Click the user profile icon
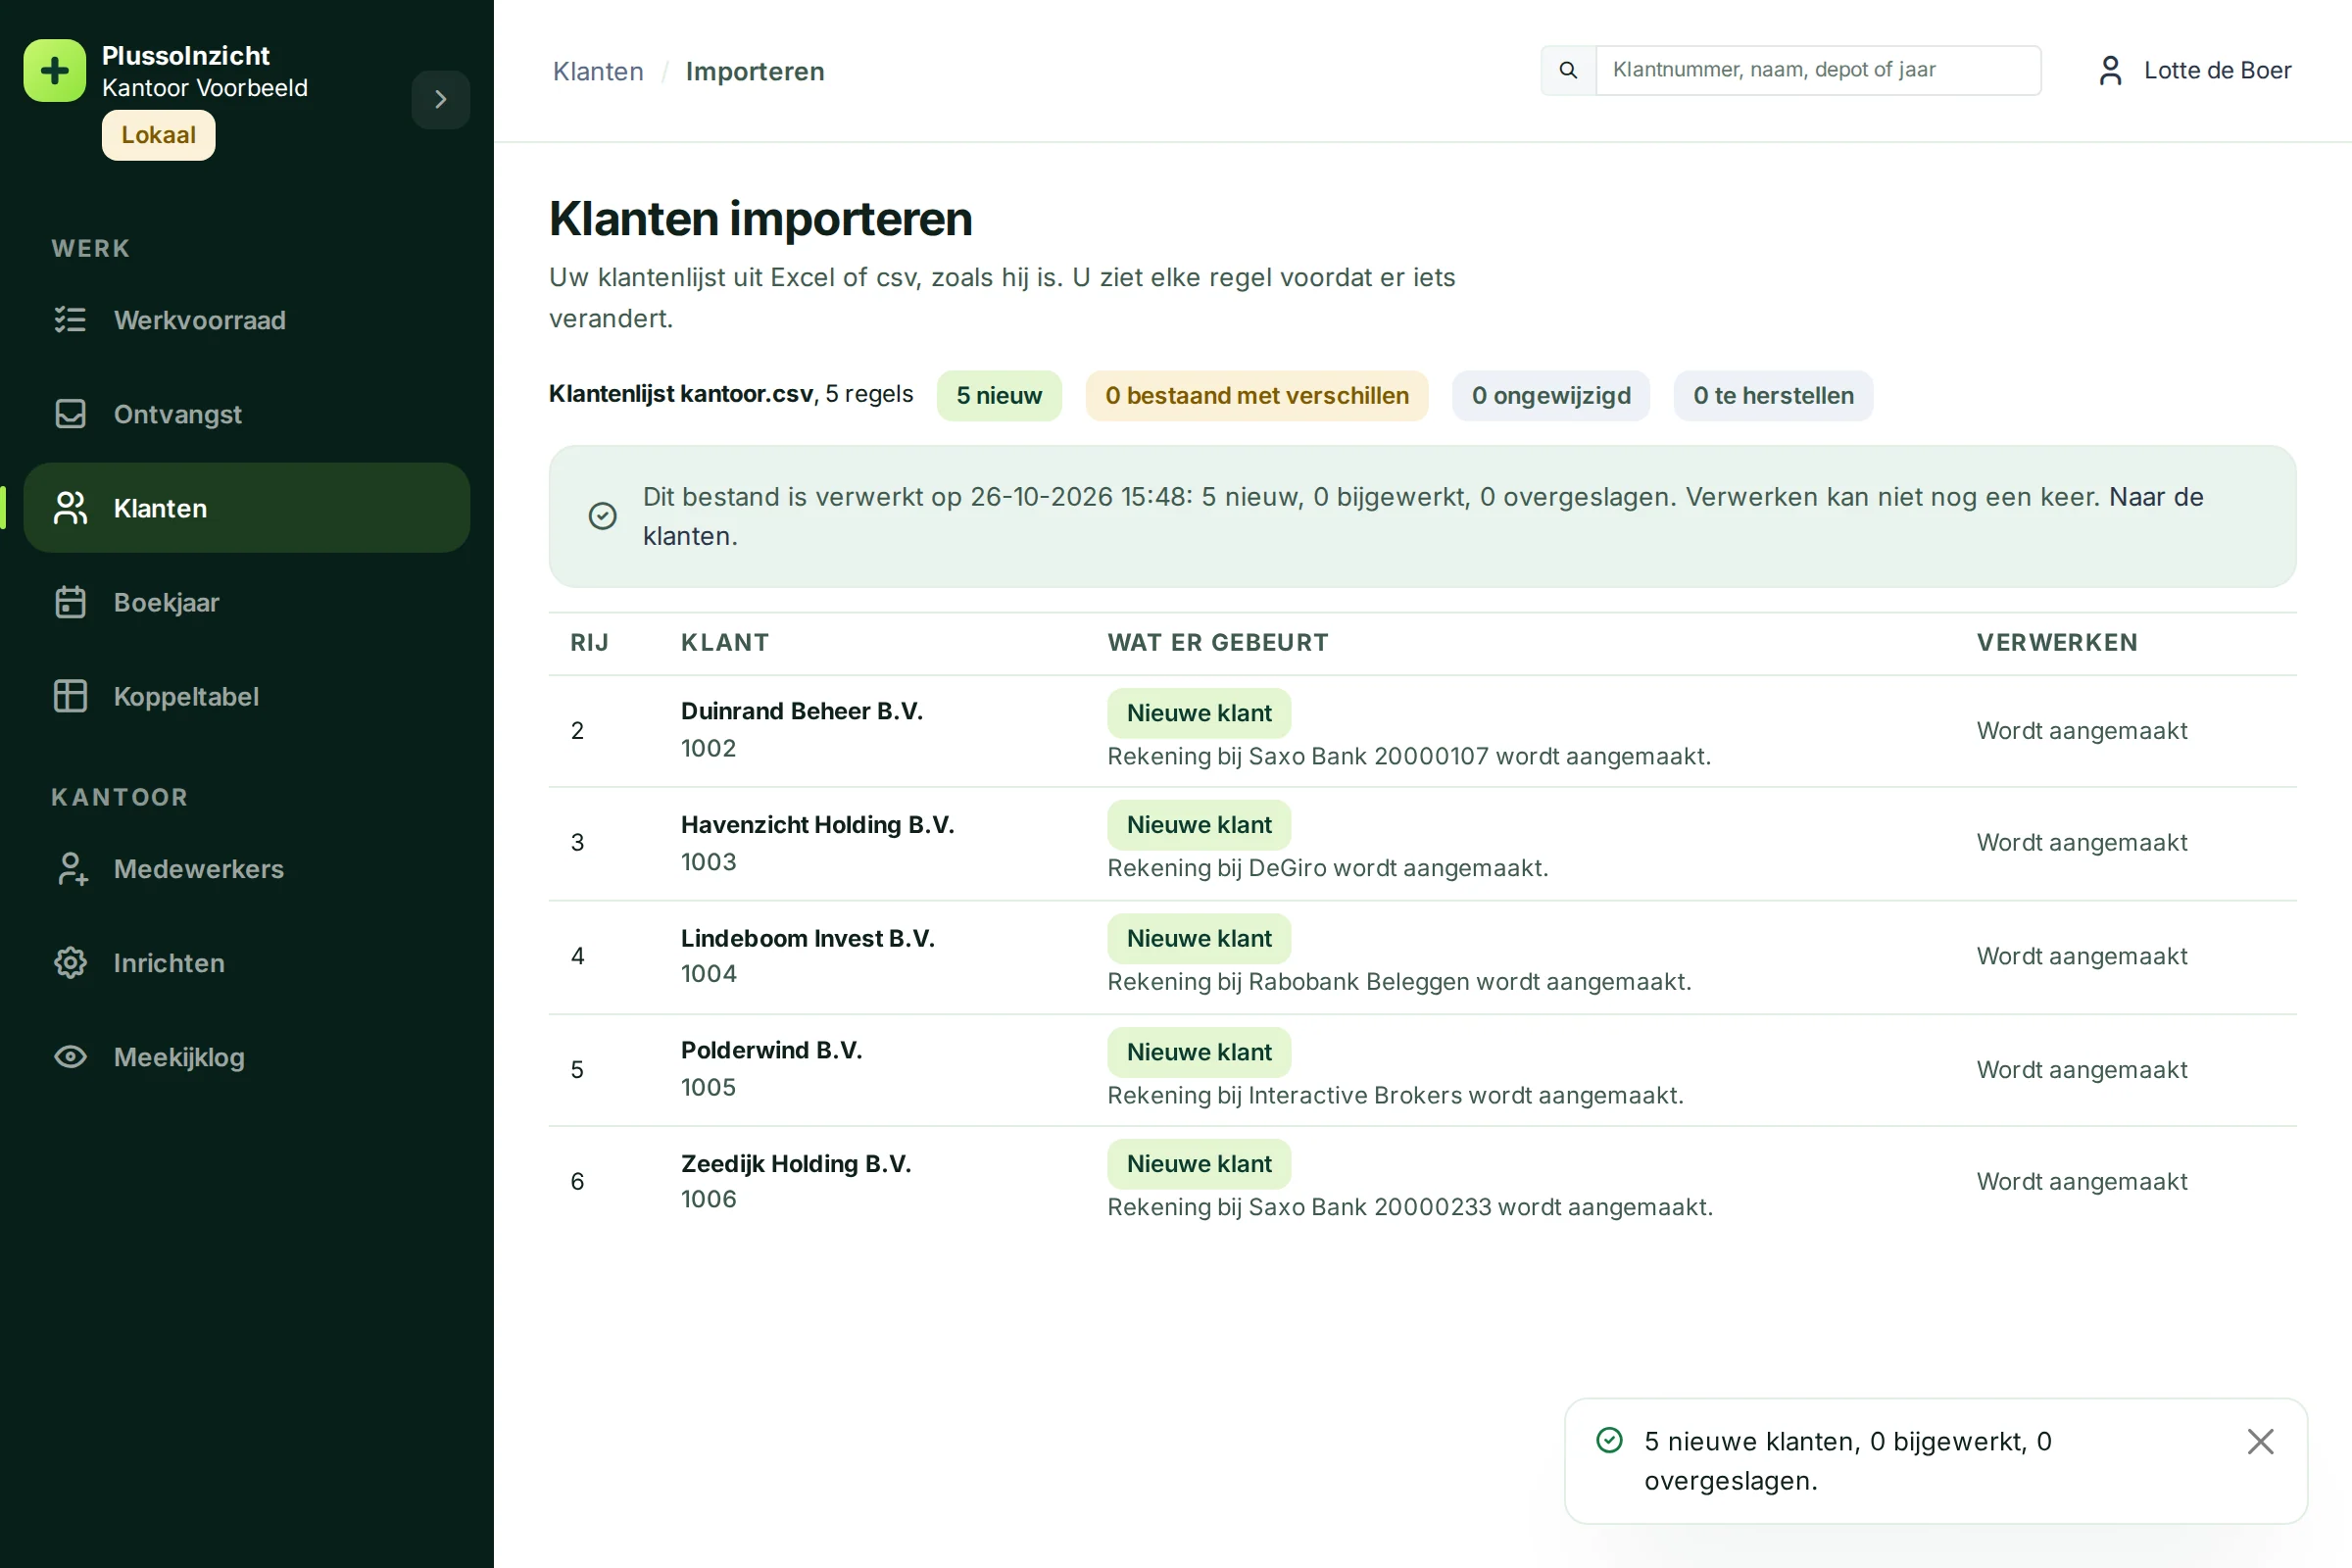Image resolution: width=2352 pixels, height=1568 pixels. click(x=2110, y=70)
